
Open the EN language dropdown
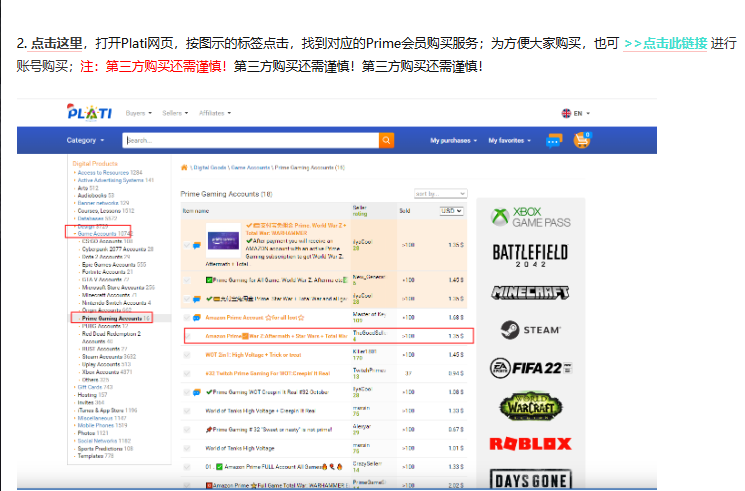click(582, 114)
